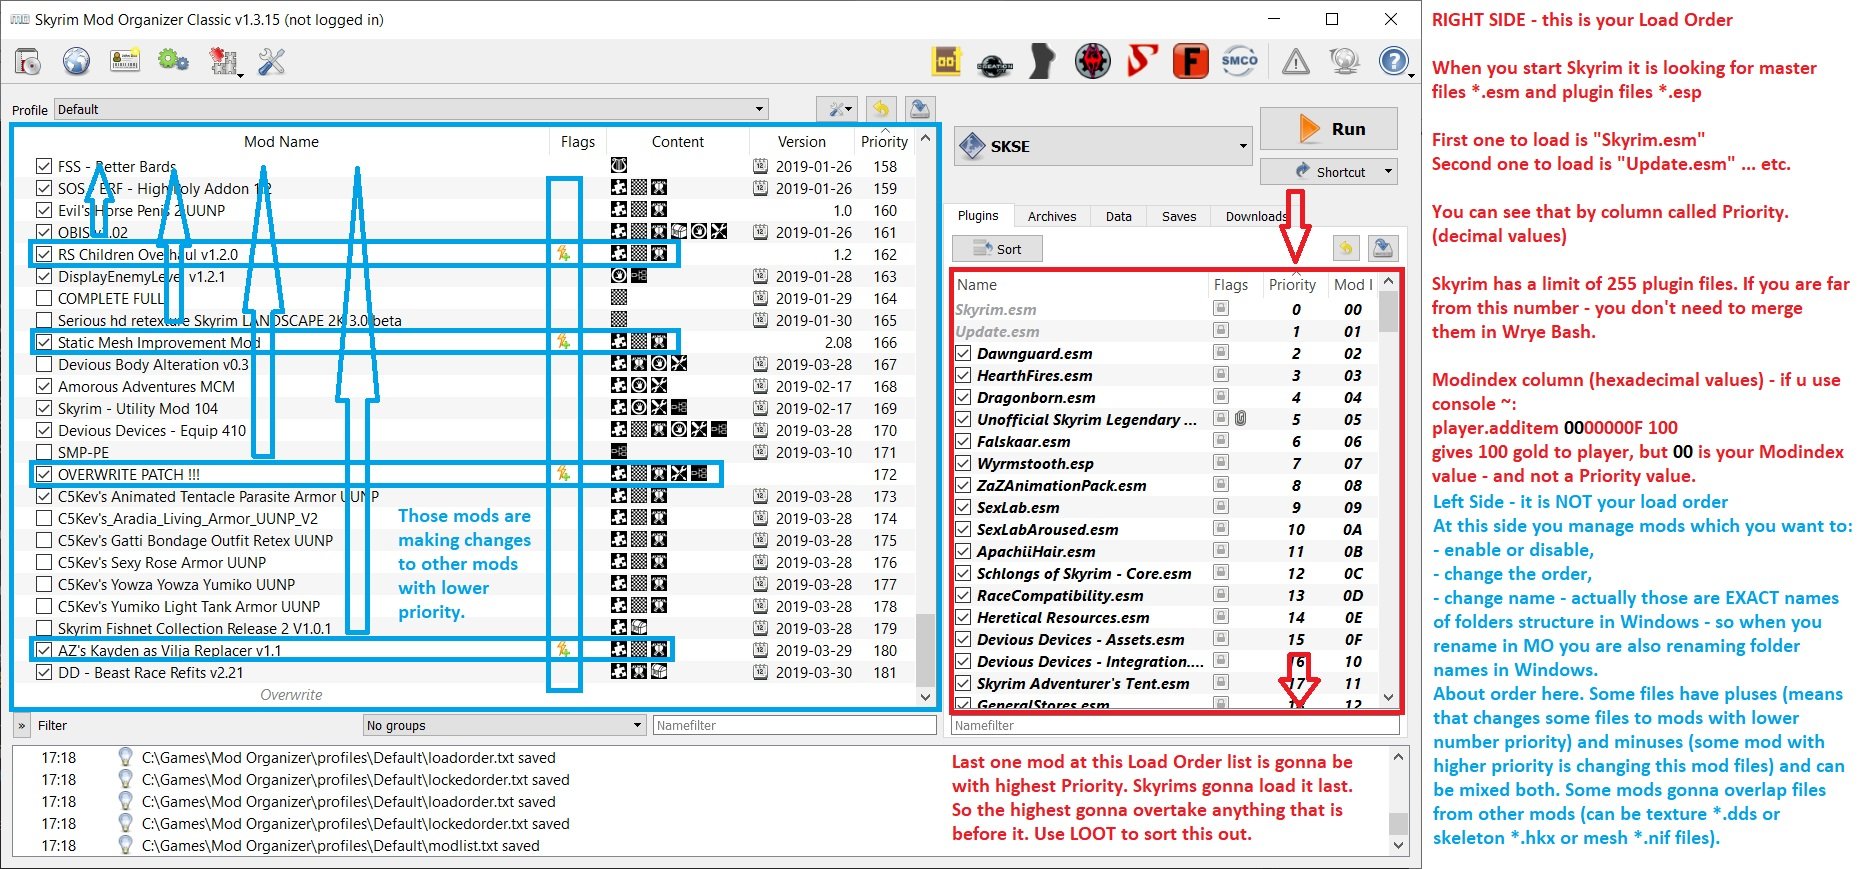
Task: Uncheck DD - Beast Race Refits v2.21
Action: coord(43,672)
